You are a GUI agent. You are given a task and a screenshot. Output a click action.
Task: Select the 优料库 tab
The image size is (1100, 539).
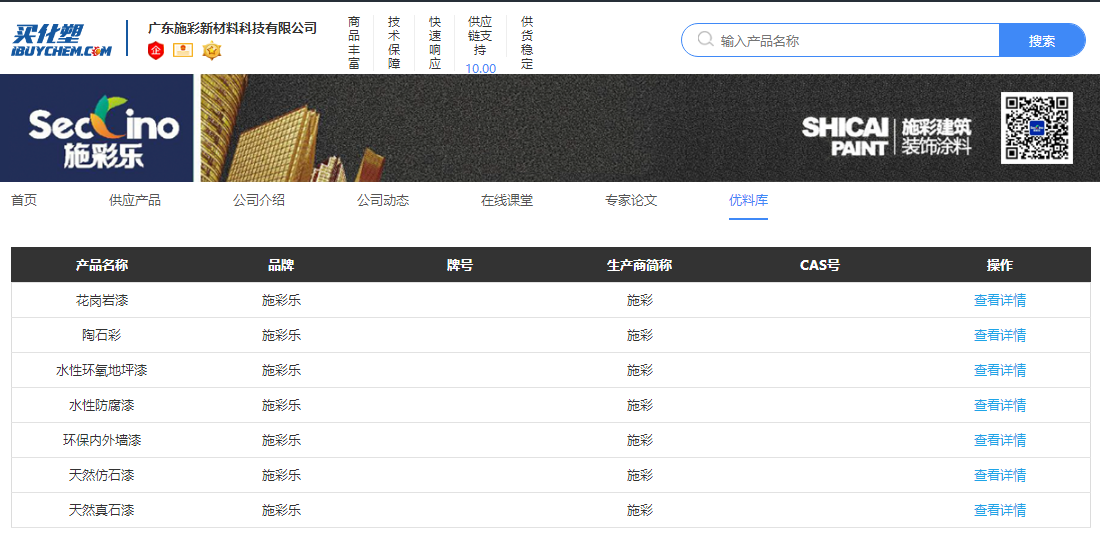(x=749, y=201)
